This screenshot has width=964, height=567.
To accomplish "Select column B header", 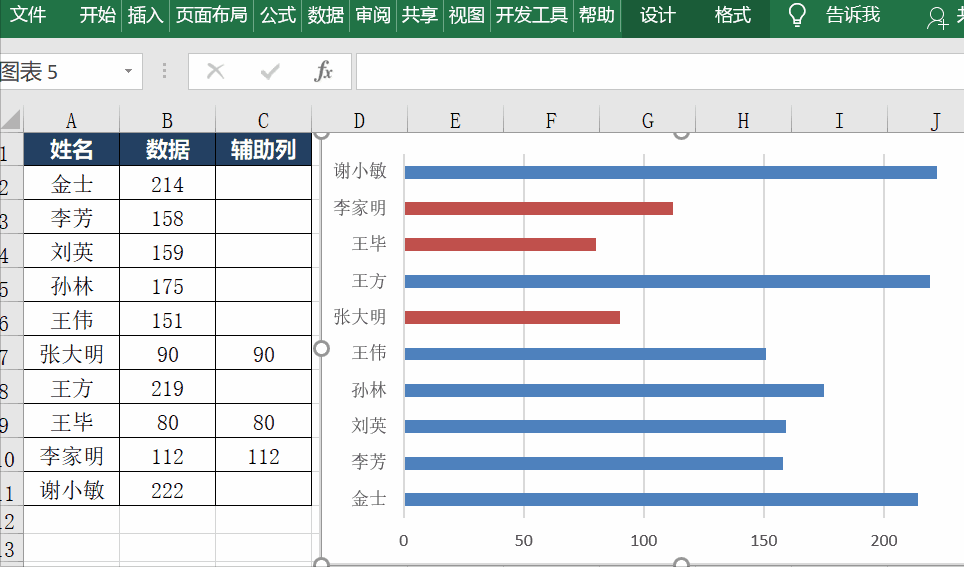I will (167, 121).
